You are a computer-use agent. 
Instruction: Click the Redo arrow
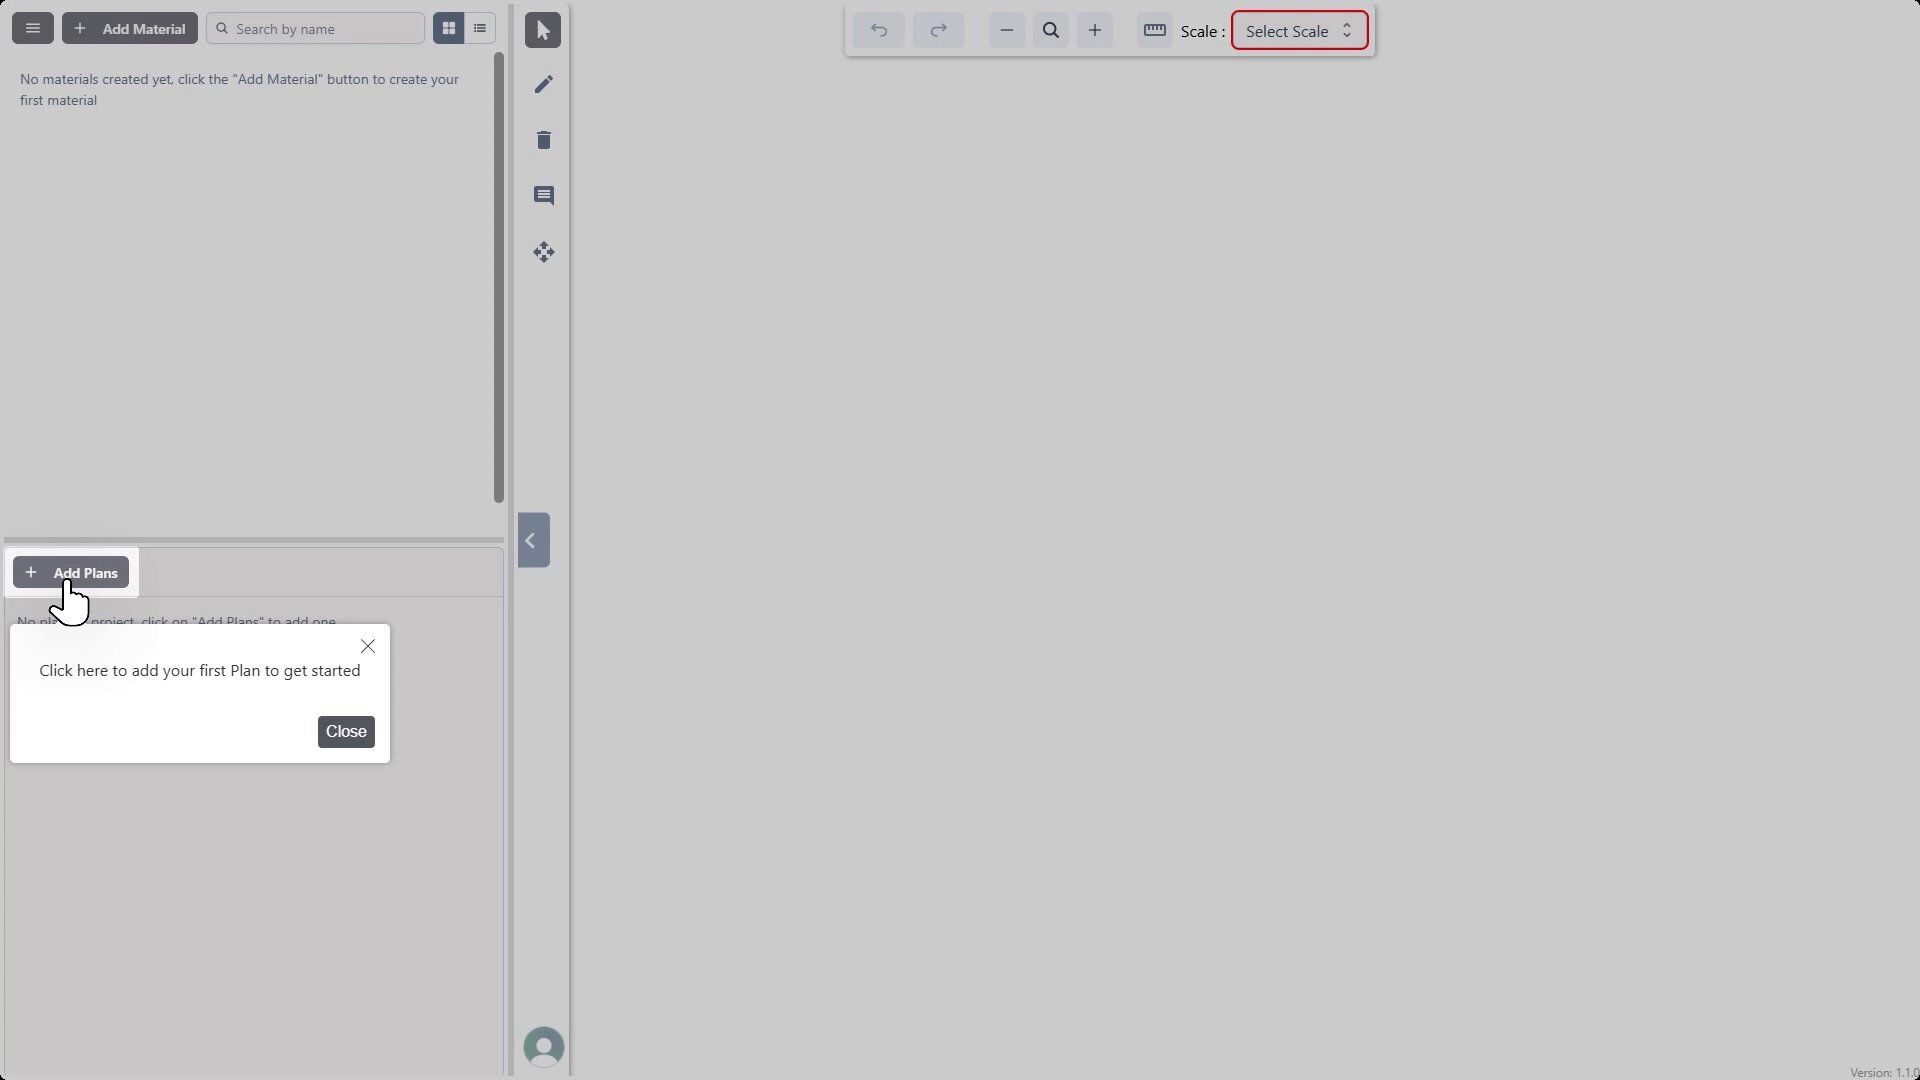939,31
